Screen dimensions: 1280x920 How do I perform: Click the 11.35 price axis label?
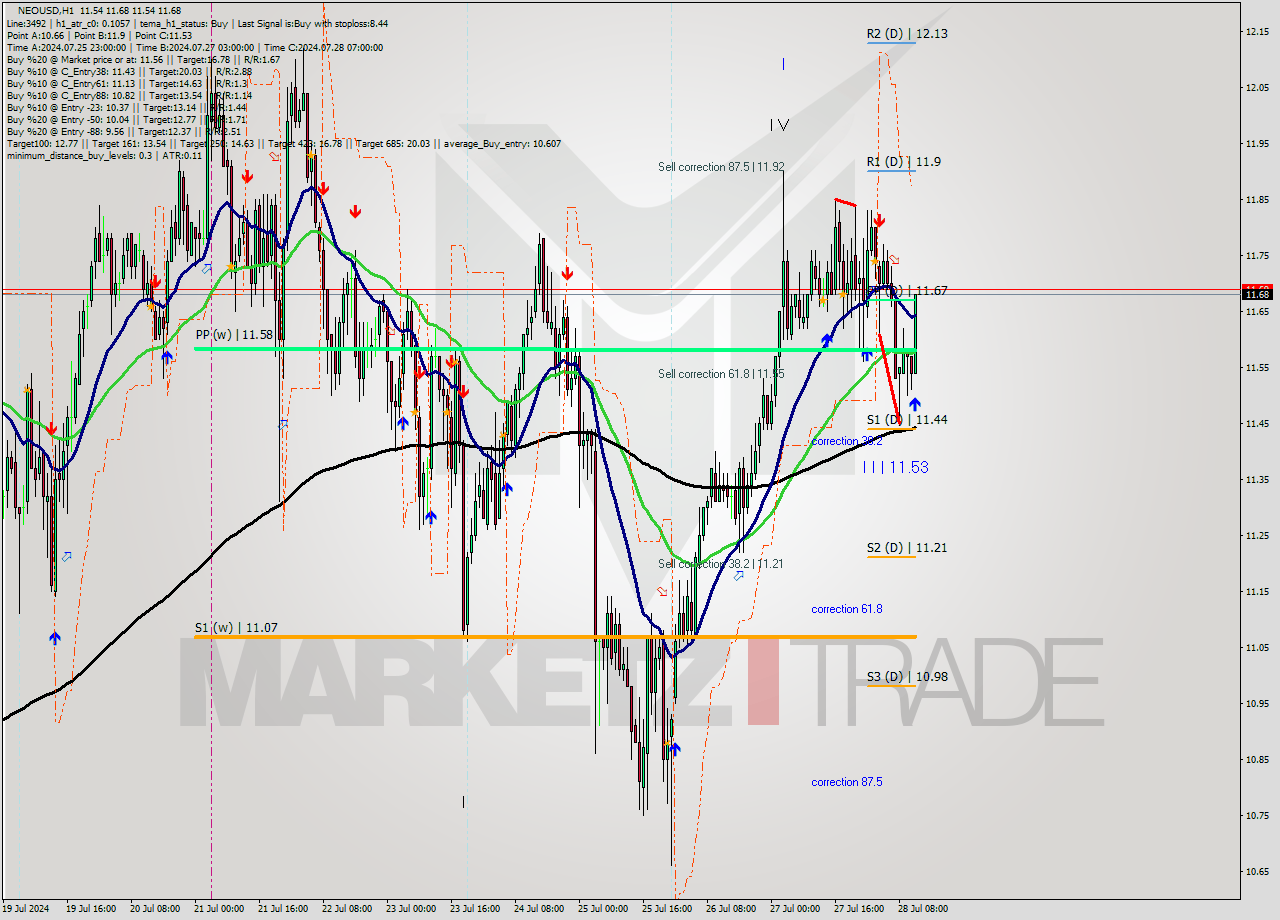(x=1258, y=480)
